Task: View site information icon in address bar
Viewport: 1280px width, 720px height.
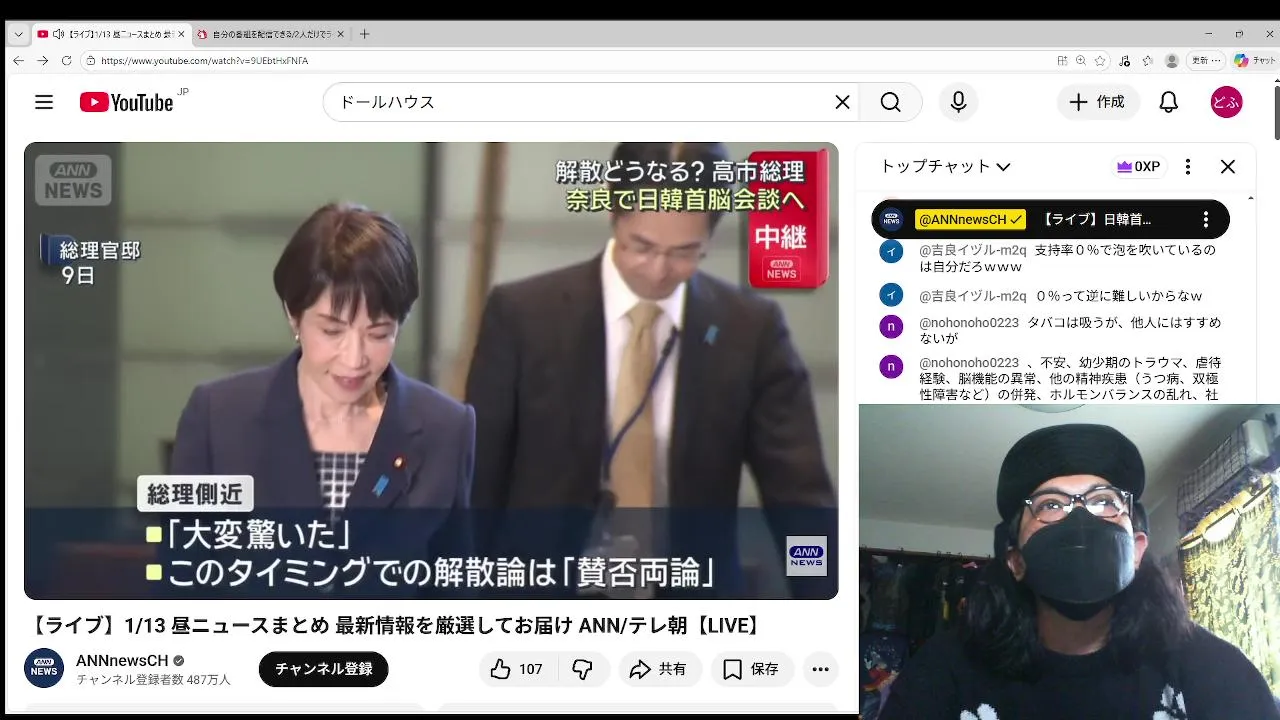Action: pyautogui.click(x=91, y=60)
